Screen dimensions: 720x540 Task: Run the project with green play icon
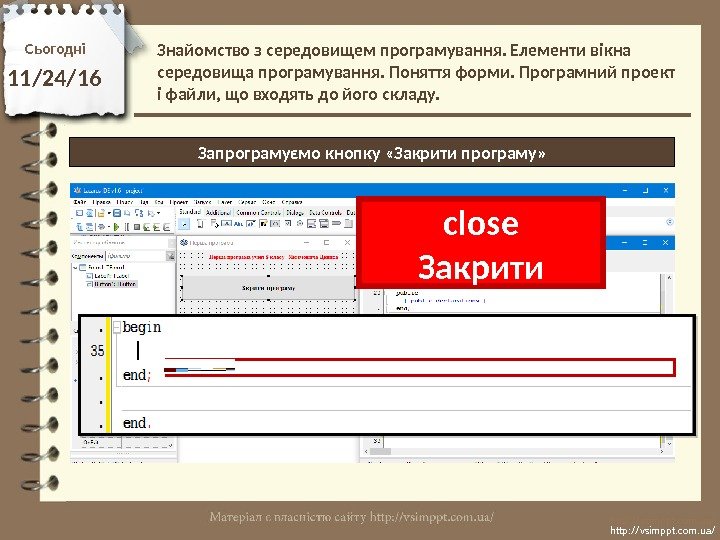116,226
